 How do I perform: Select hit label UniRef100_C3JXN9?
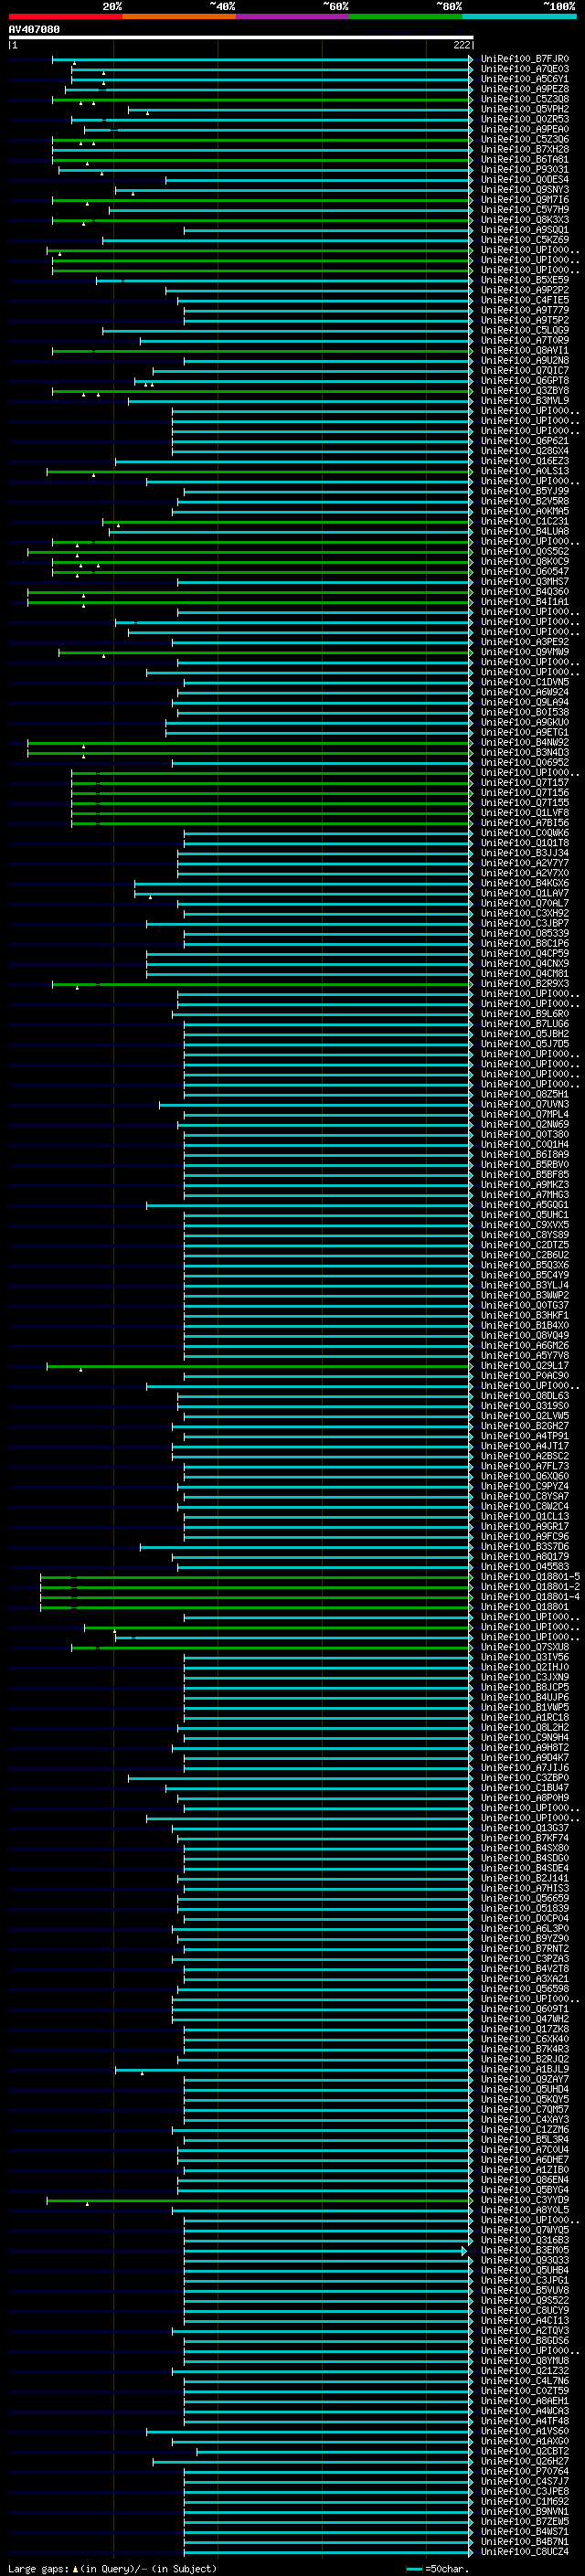coord(524,1678)
